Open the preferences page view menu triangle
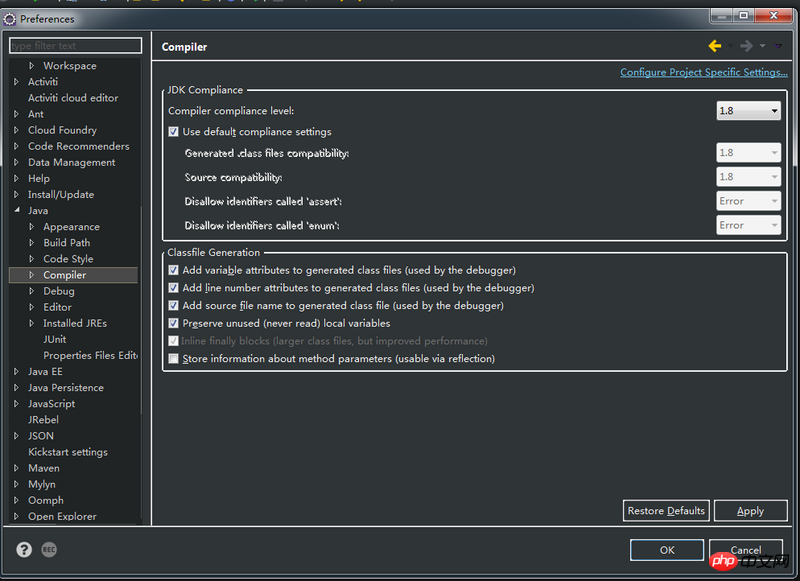This screenshot has width=800, height=581. pyautogui.click(x=778, y=46)
